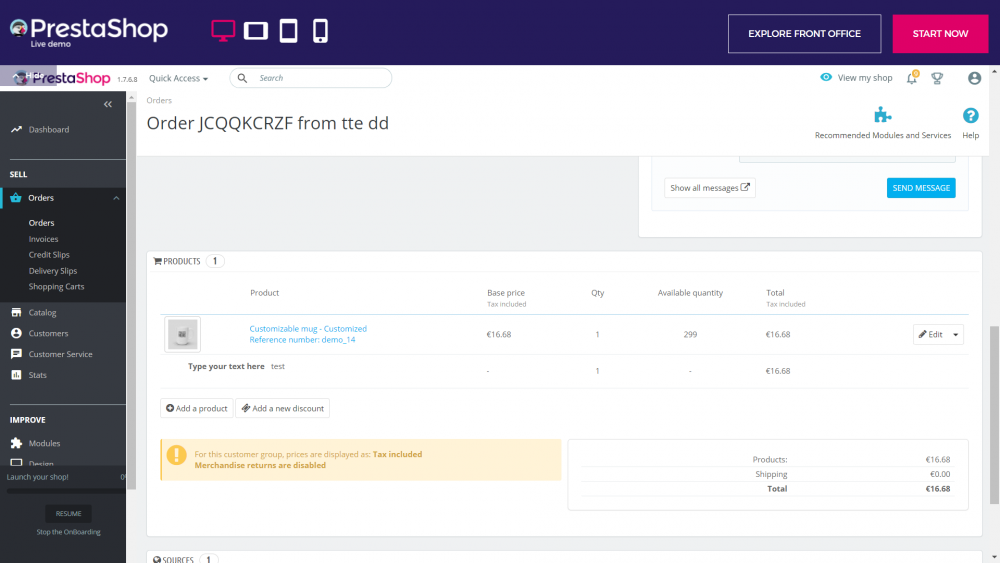Screen dimensions: 1000x563
Task: Open Help question mark icon
Action: pos(970,116)
